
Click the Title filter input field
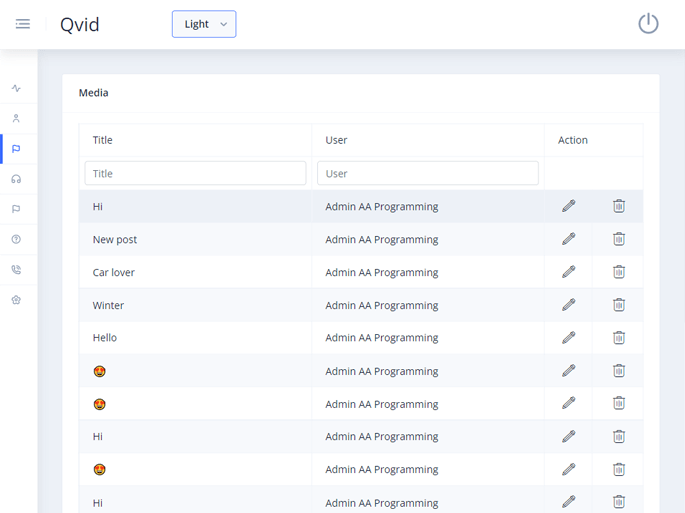point(195,173)
